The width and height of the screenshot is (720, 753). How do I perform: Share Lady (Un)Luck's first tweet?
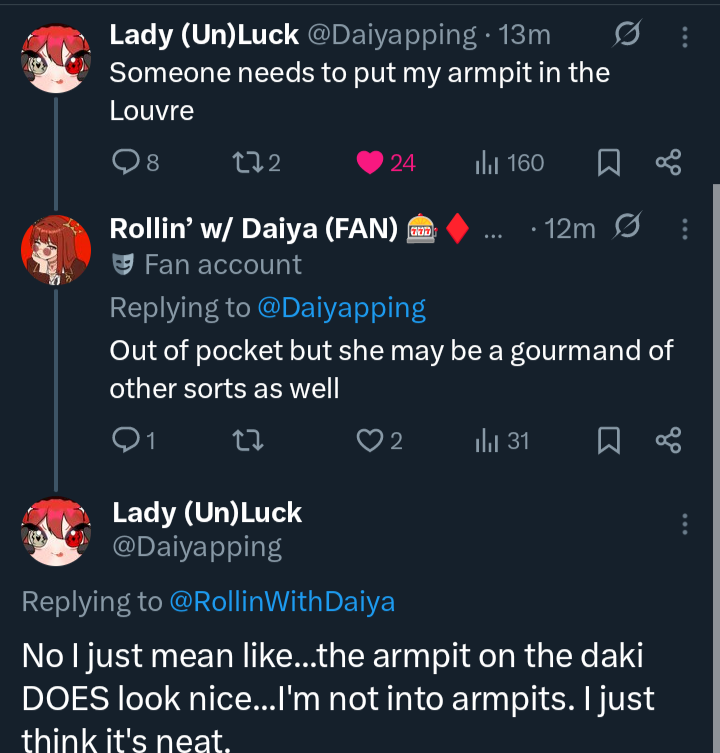pos(668,162)
